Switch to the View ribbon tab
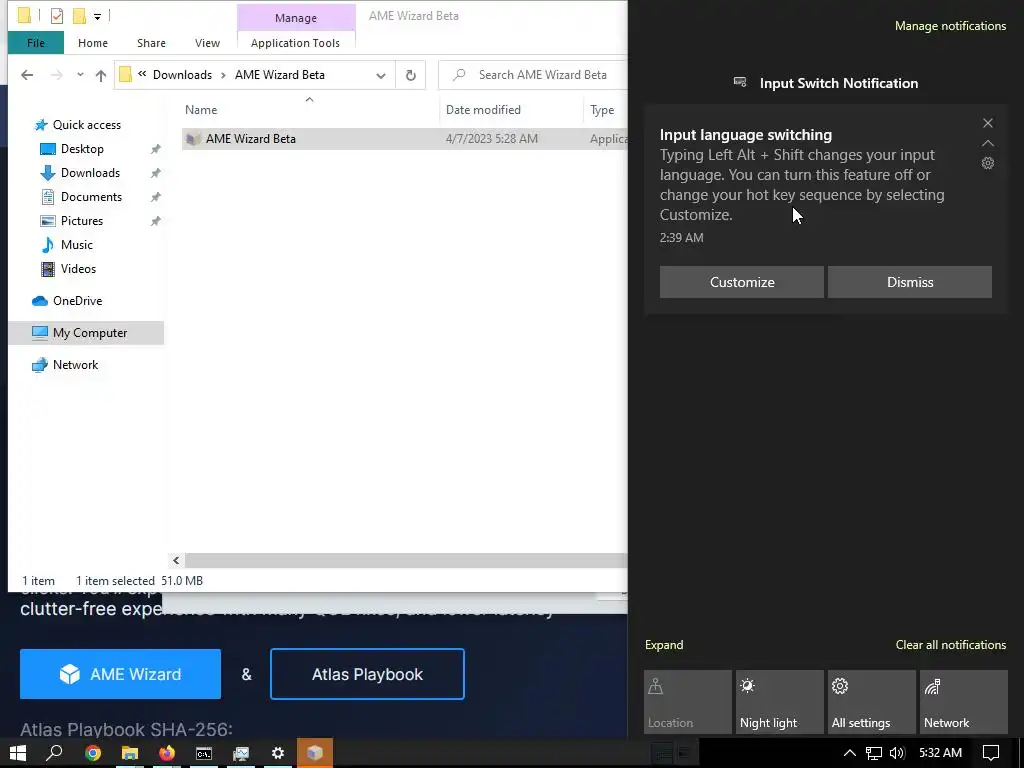The image size is (1024, 768). (x=207, y=43)
